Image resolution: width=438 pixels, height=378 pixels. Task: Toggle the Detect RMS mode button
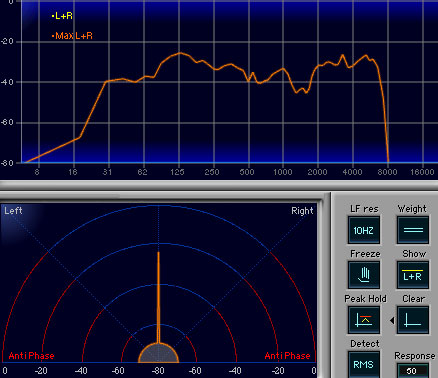(364, 364)
